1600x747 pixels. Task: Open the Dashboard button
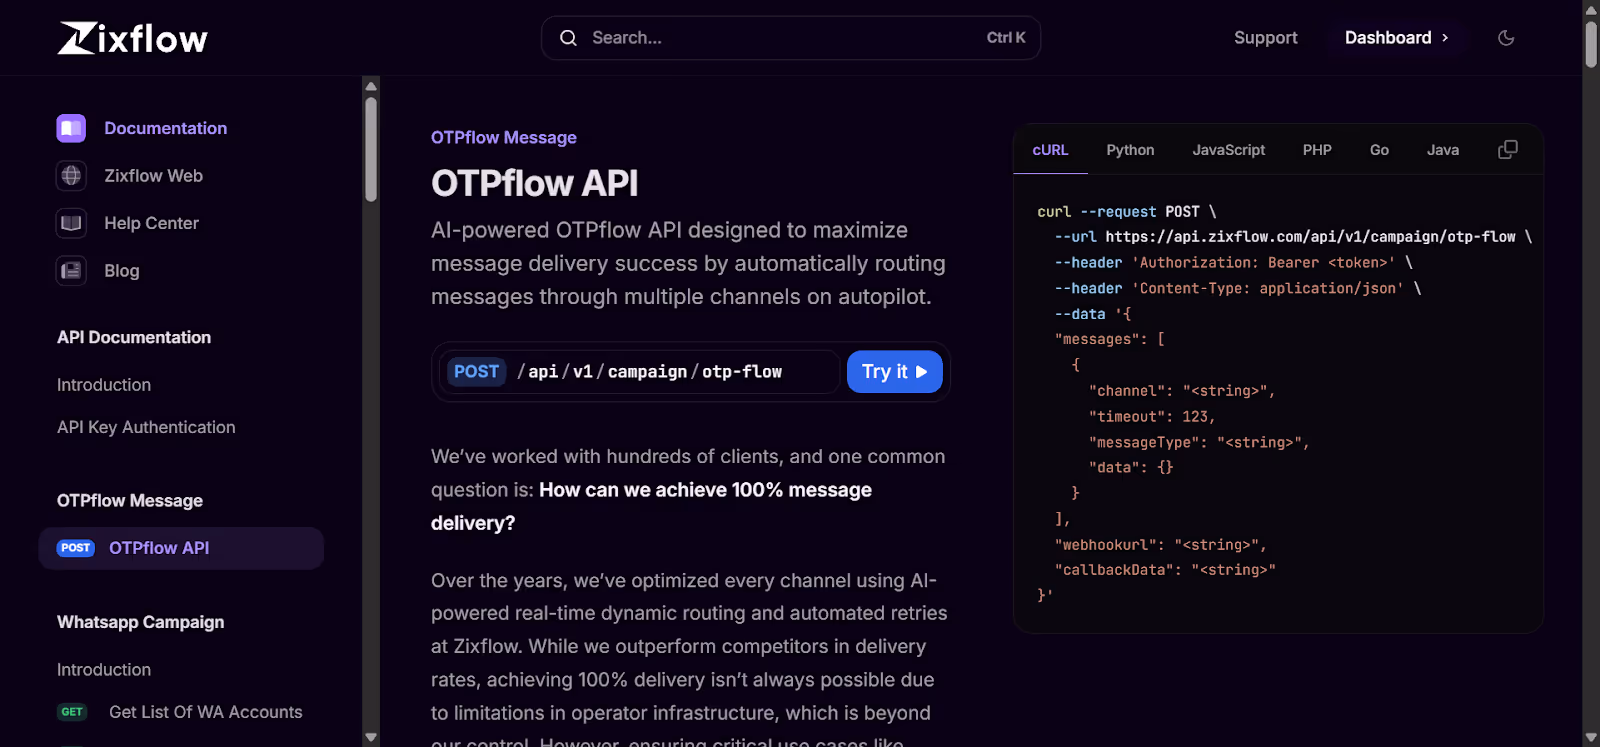coord(1397,38)
